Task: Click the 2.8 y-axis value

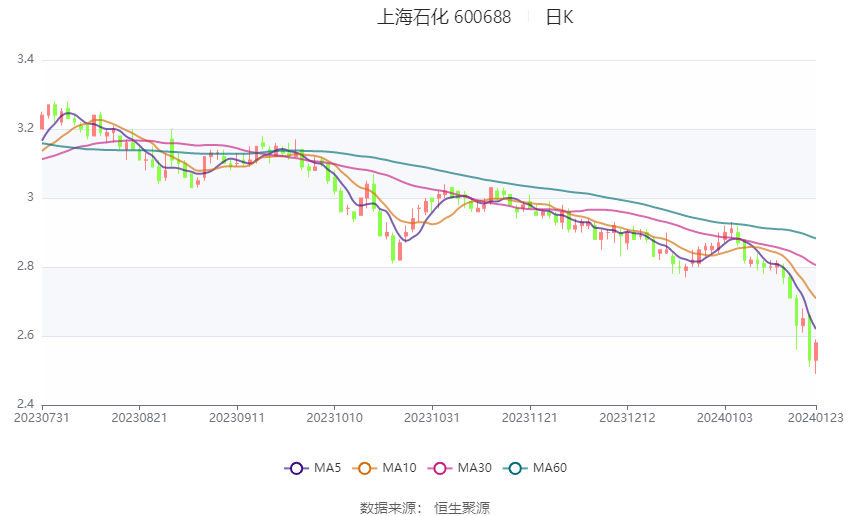Action: (25, 266)
